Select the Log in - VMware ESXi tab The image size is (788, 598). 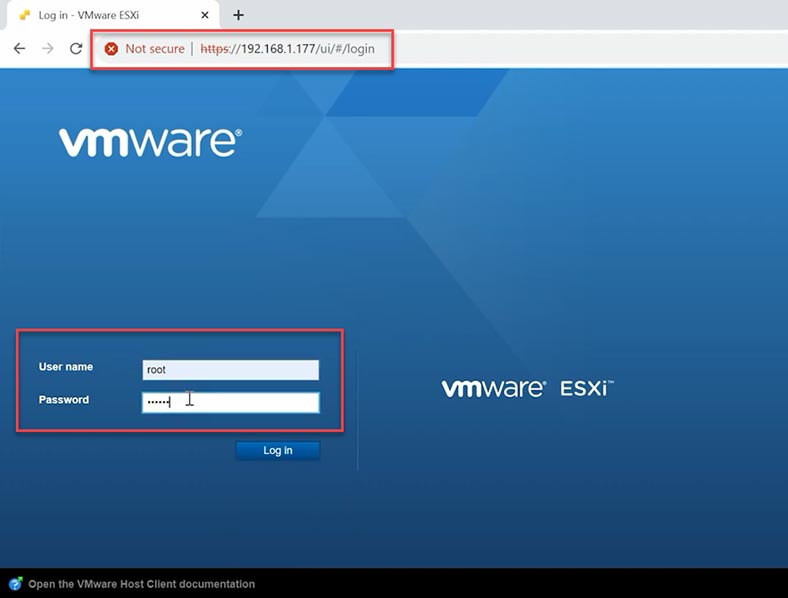pos(113,15)
